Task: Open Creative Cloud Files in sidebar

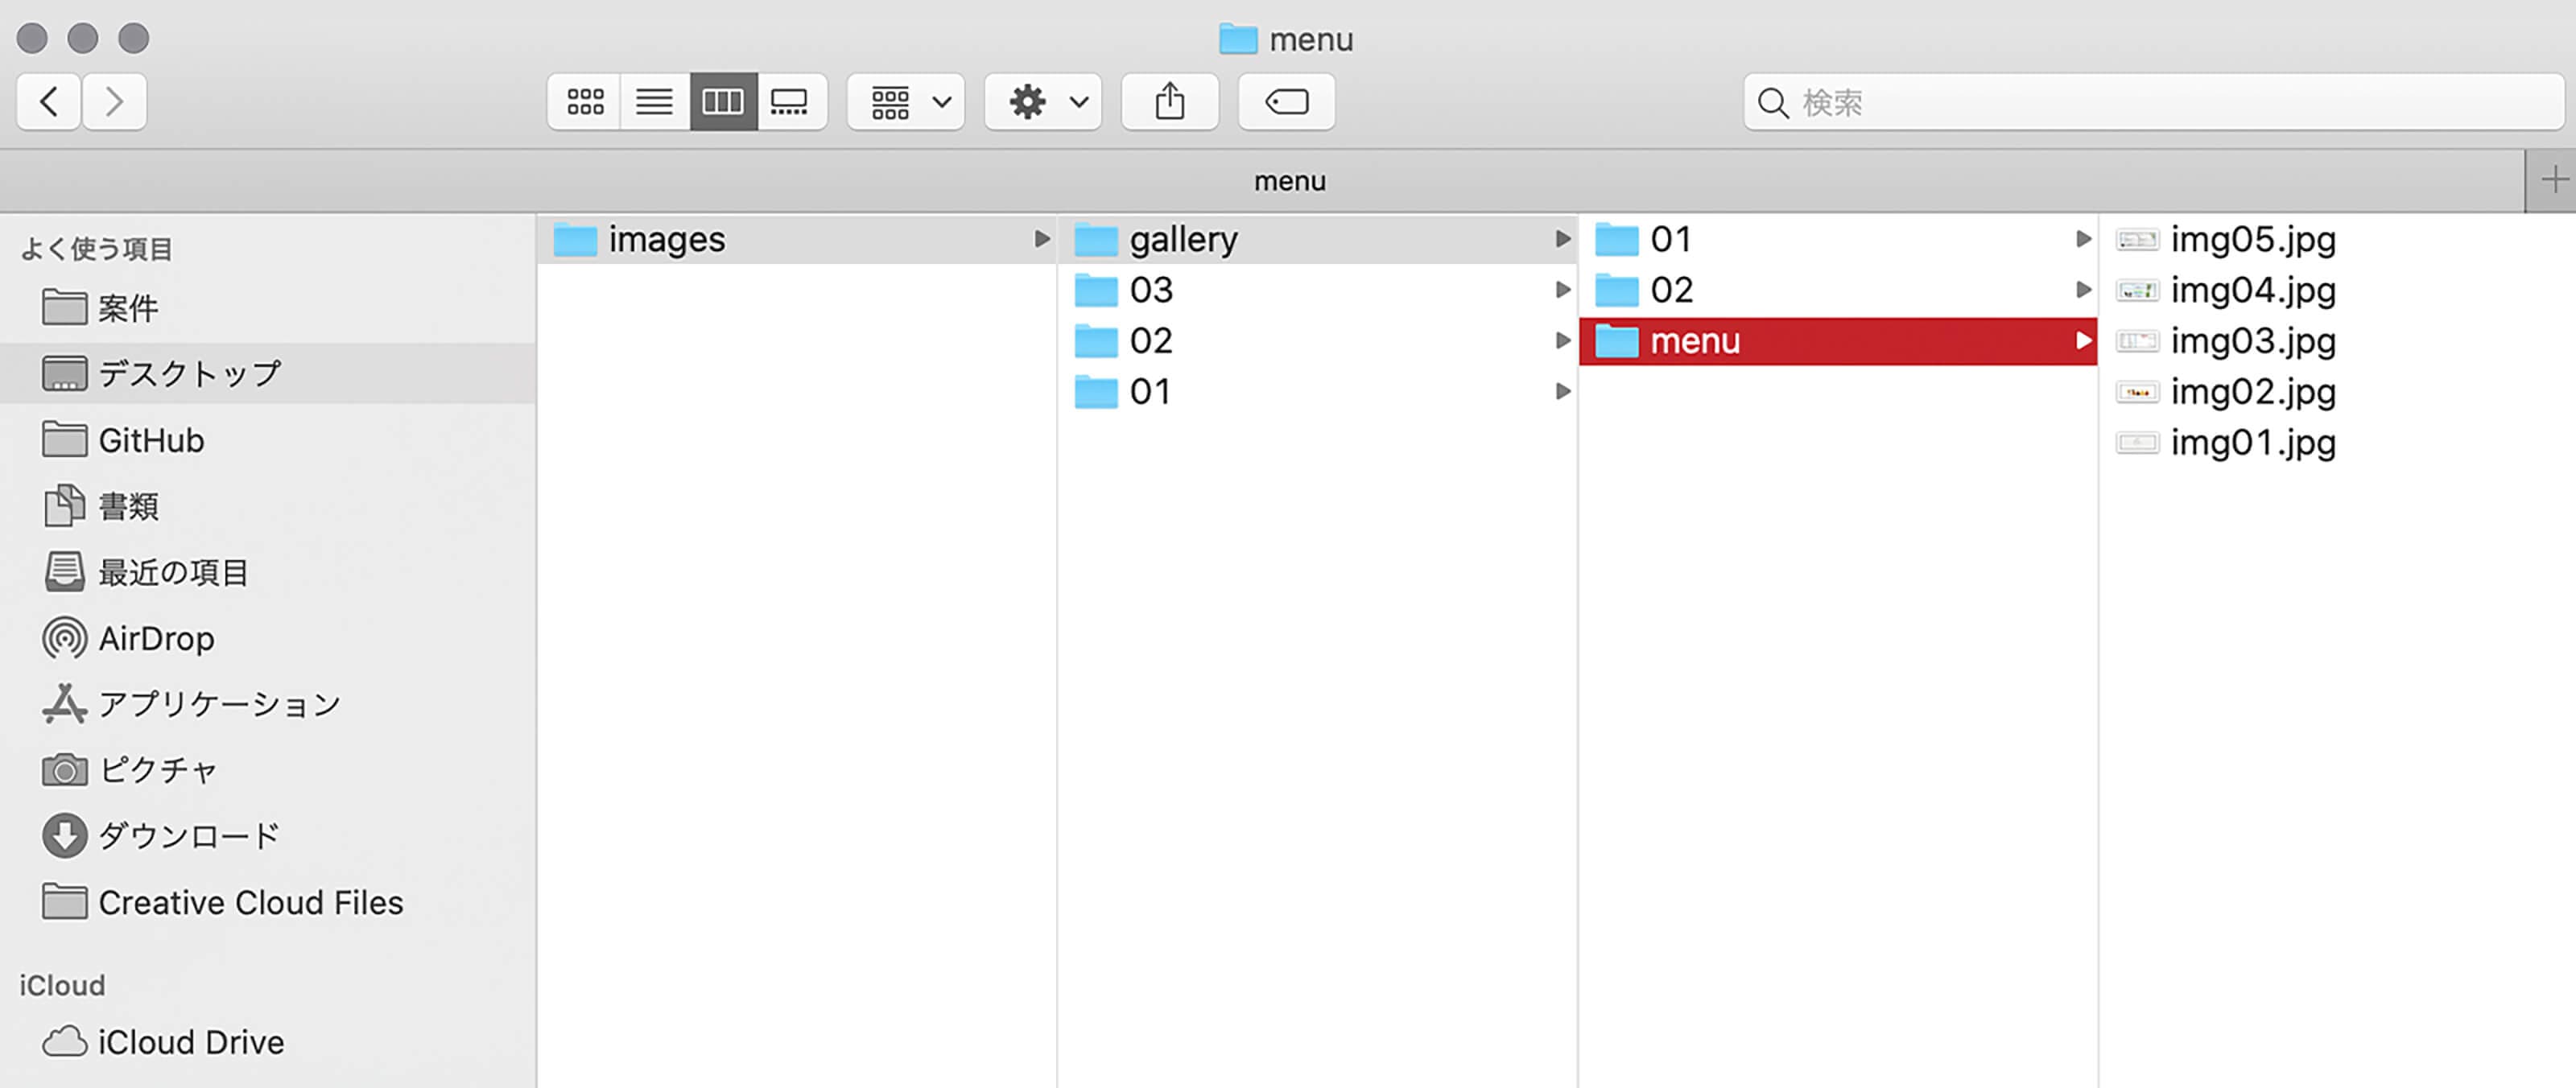Action: tap(250, 902)
